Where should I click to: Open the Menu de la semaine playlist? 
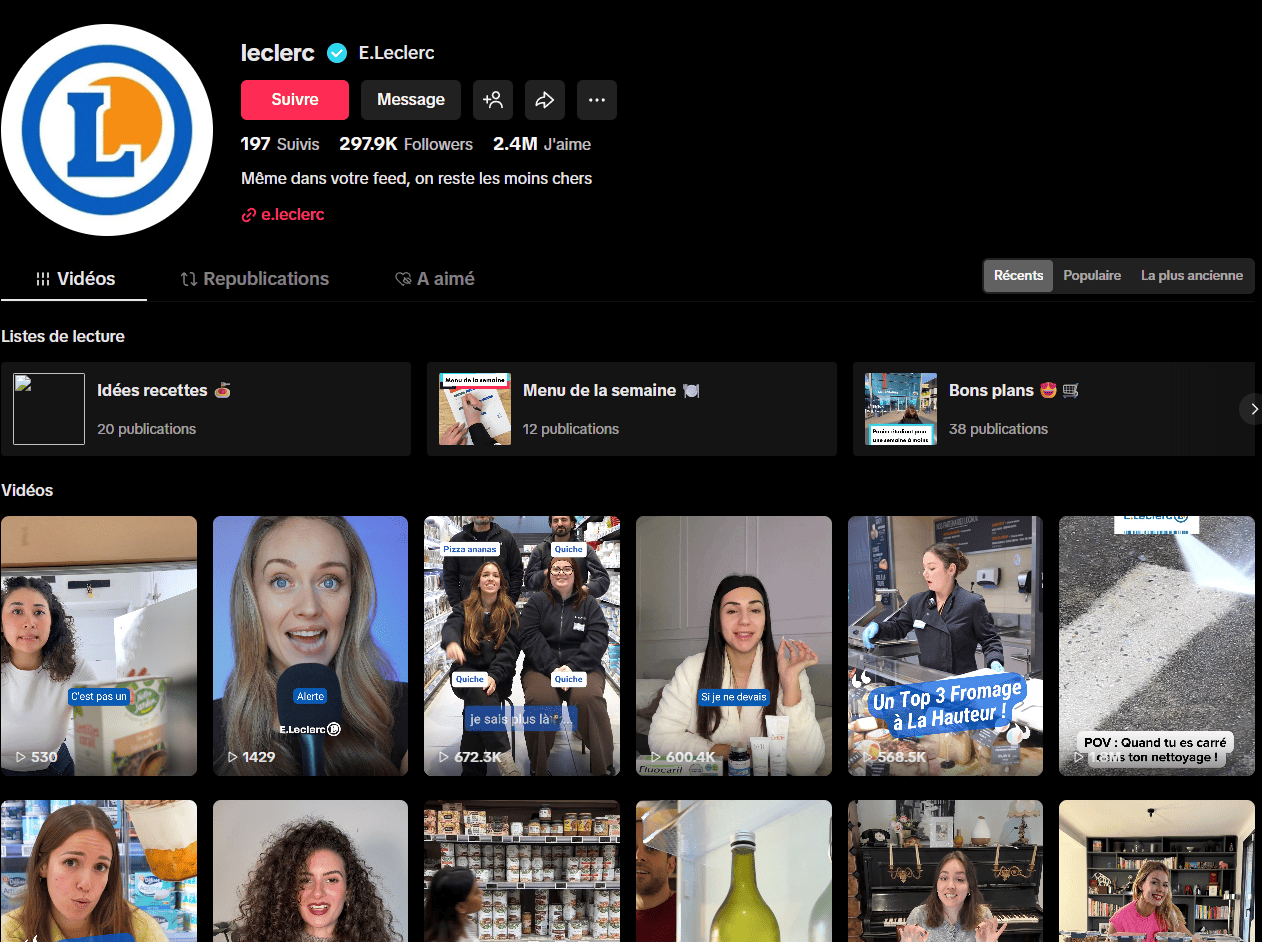tap(632, 409)
